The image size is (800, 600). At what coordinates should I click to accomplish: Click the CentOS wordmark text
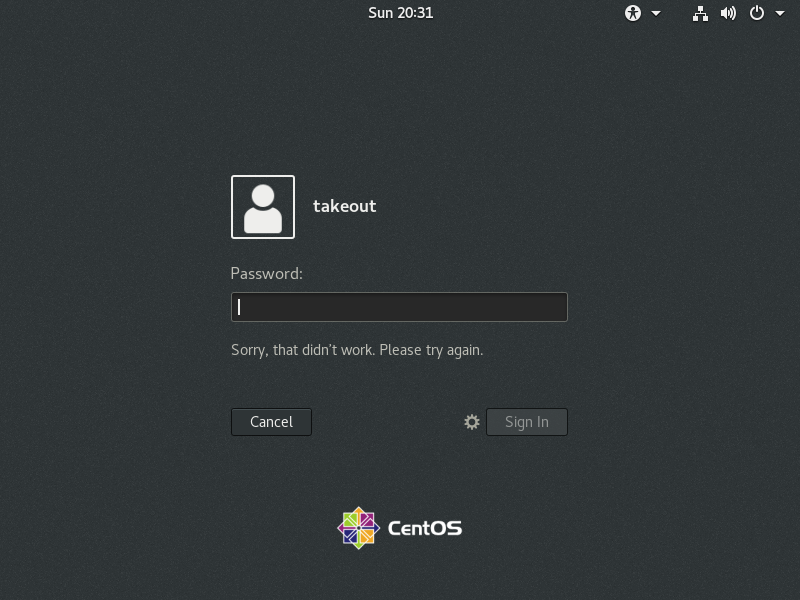coord(424,528)
